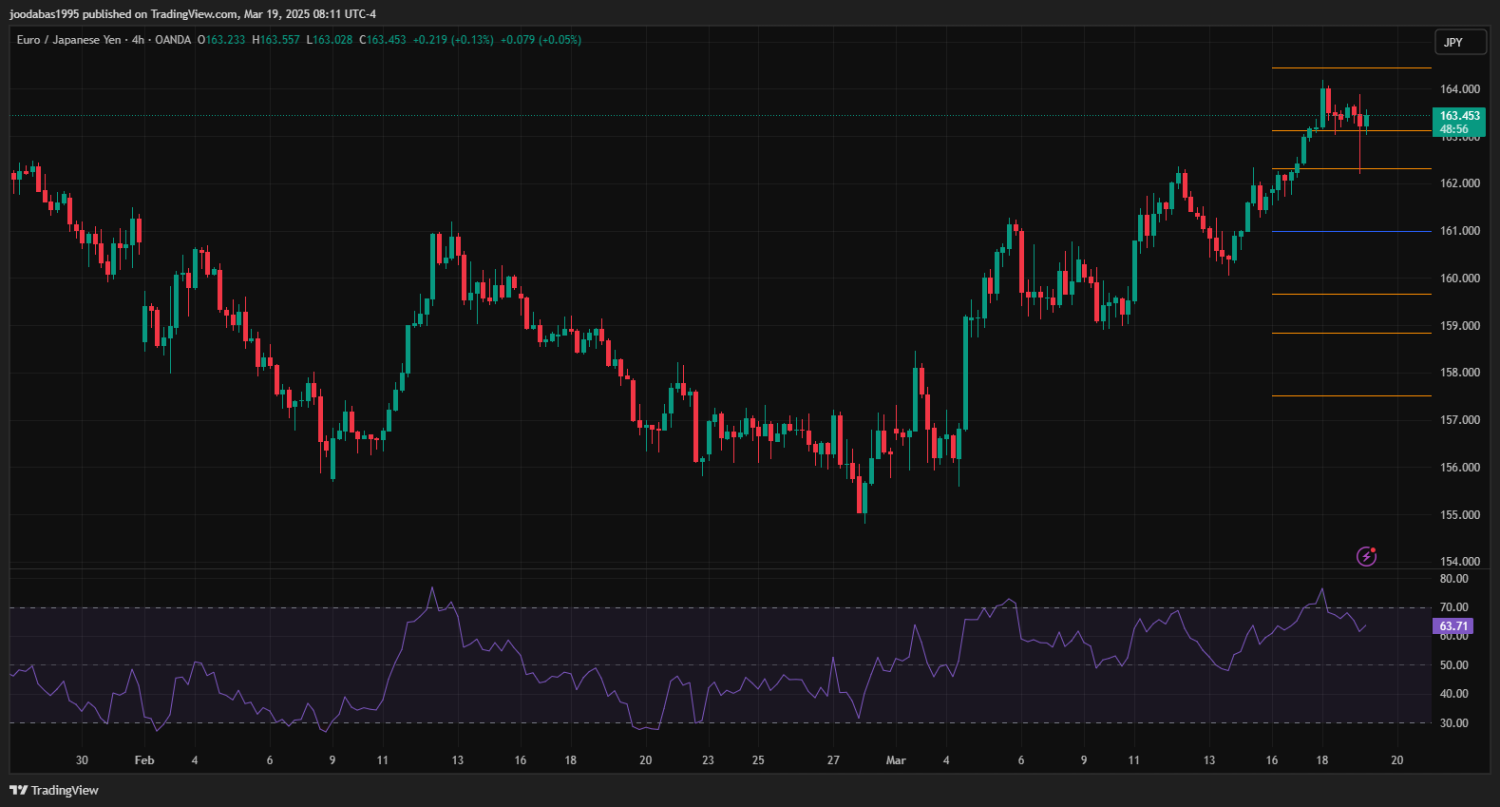Viewport: 1500px width, 807px height.
Task: Click the RSI 30.00 scale label
Action: (x=1453, y=723)
